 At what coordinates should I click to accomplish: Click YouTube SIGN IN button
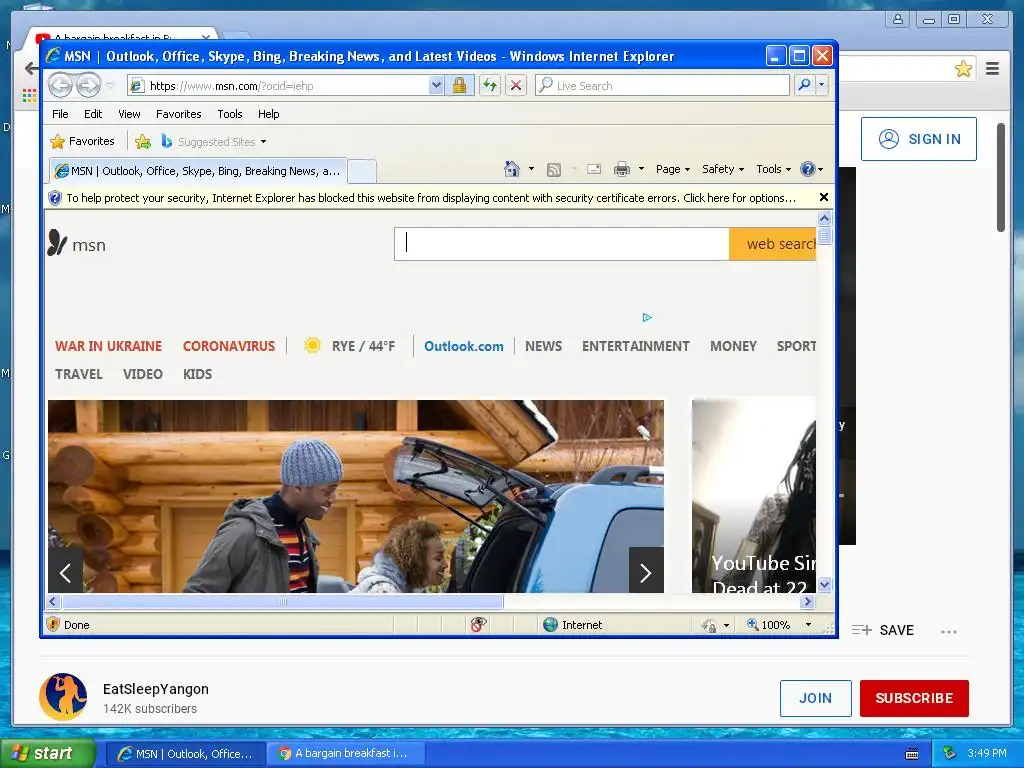[x=919, y=139]
